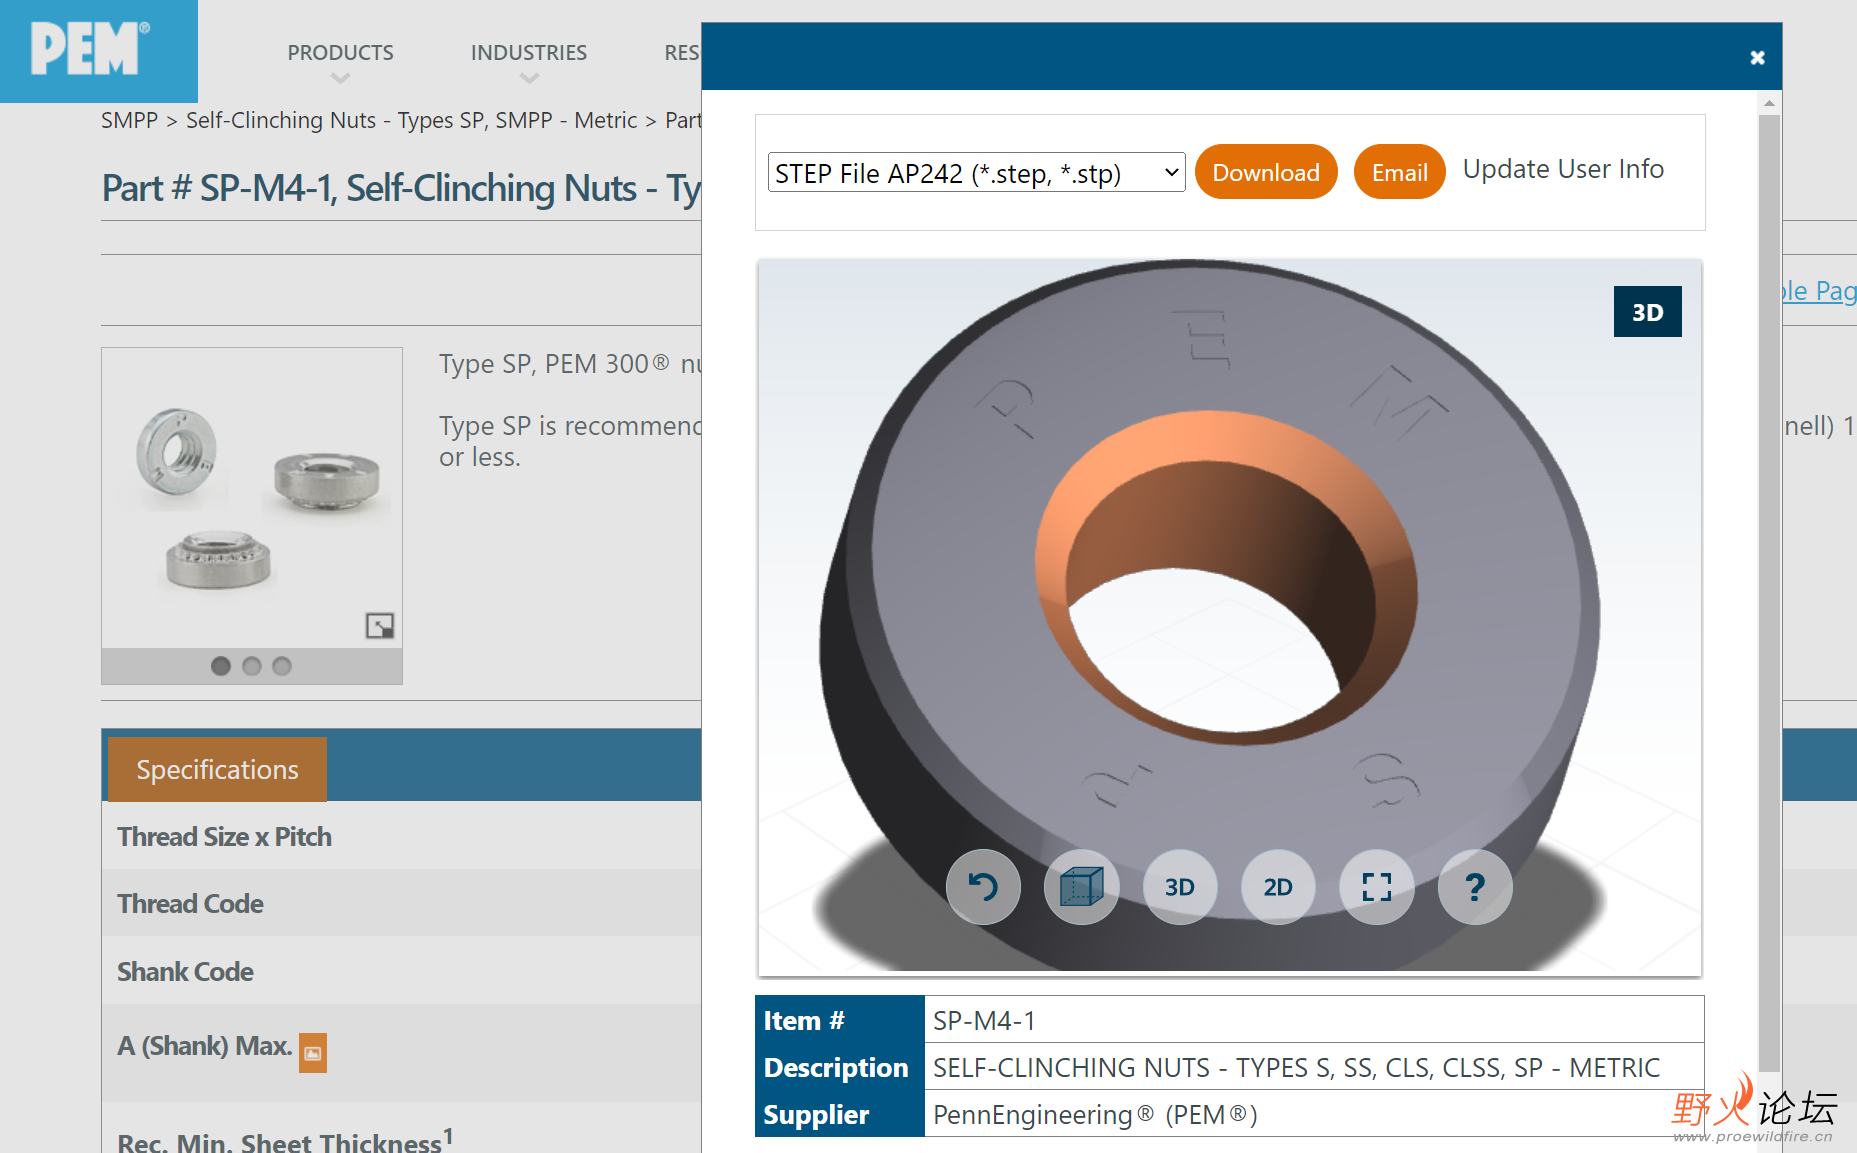Screen dimensions: 1857x1153
Task: Click the 'Description' header cell
Action: click(x=840, y=1067)
